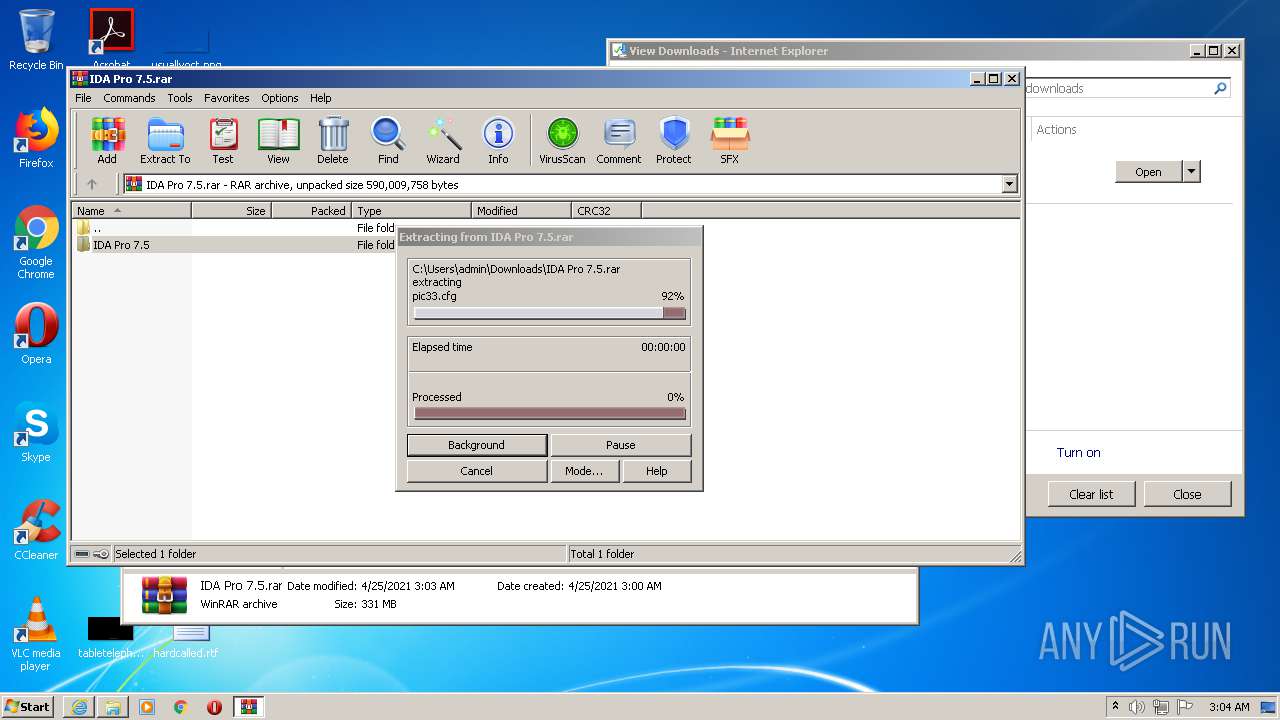1280x720 pixels.
Task: Click the file extraction progress bar at 92%
Action: 549,313
